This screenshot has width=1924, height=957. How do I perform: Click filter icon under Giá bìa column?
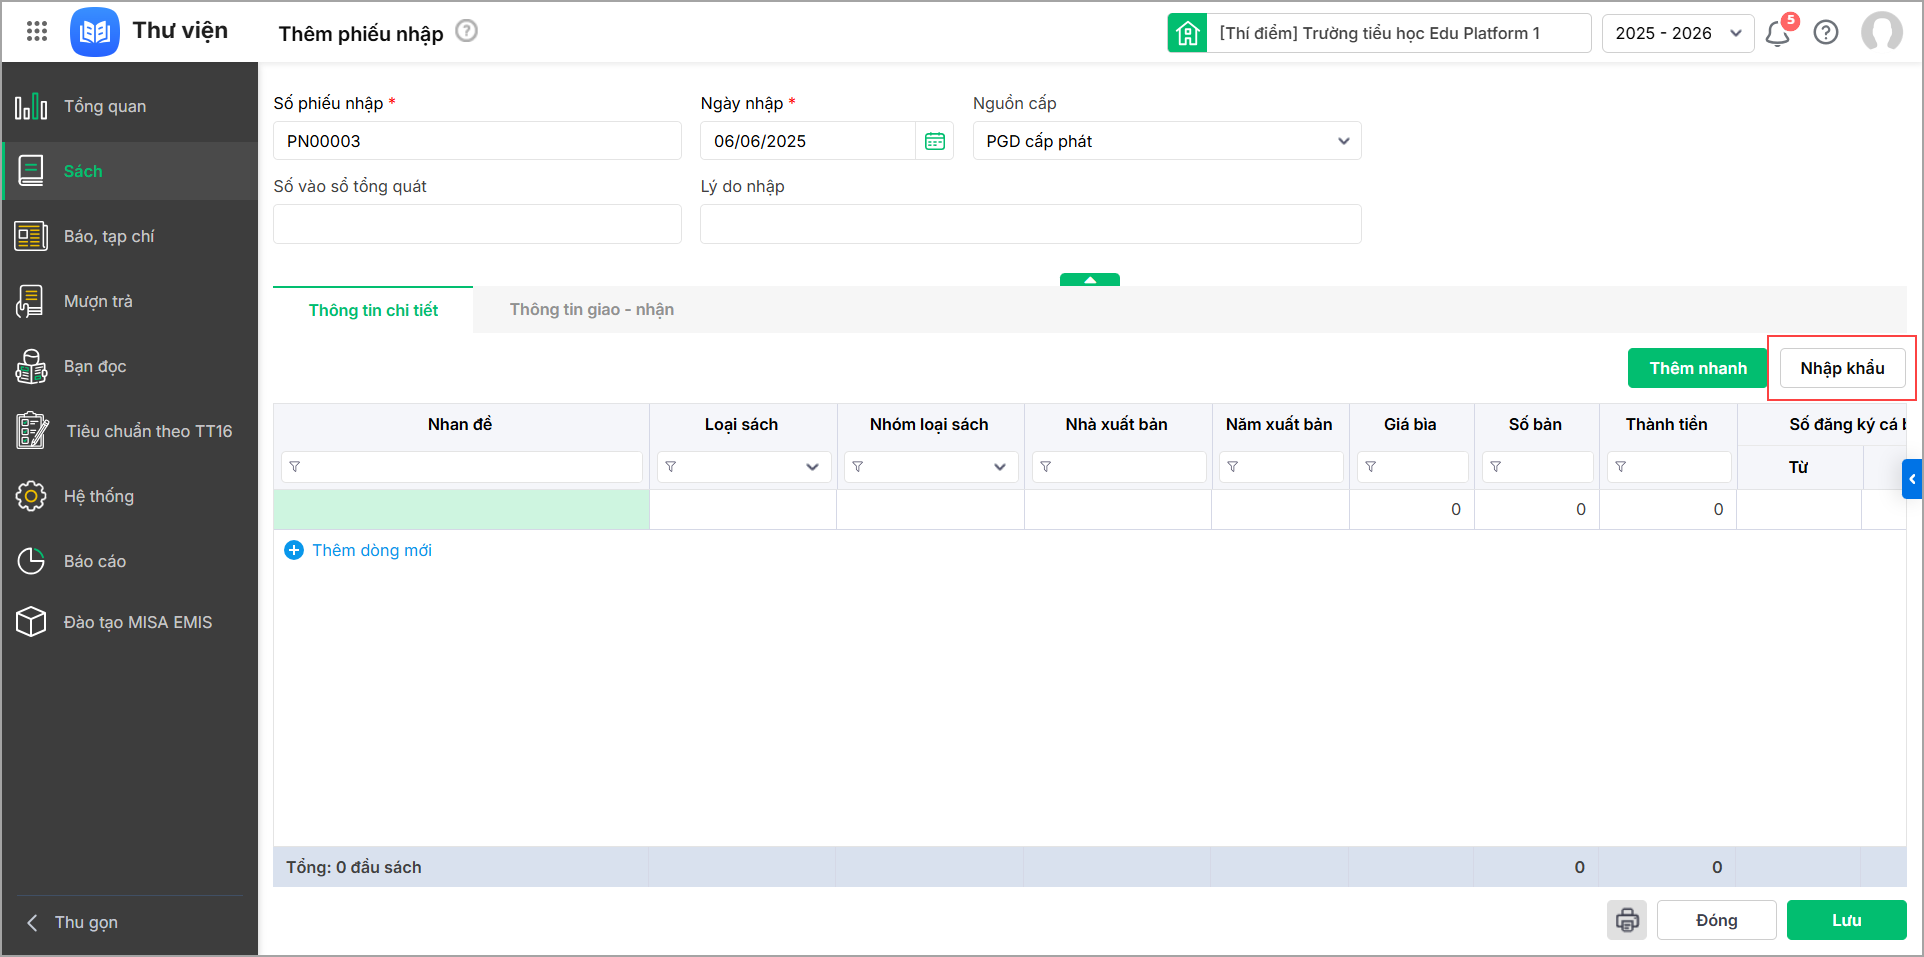pos(1371,467)
